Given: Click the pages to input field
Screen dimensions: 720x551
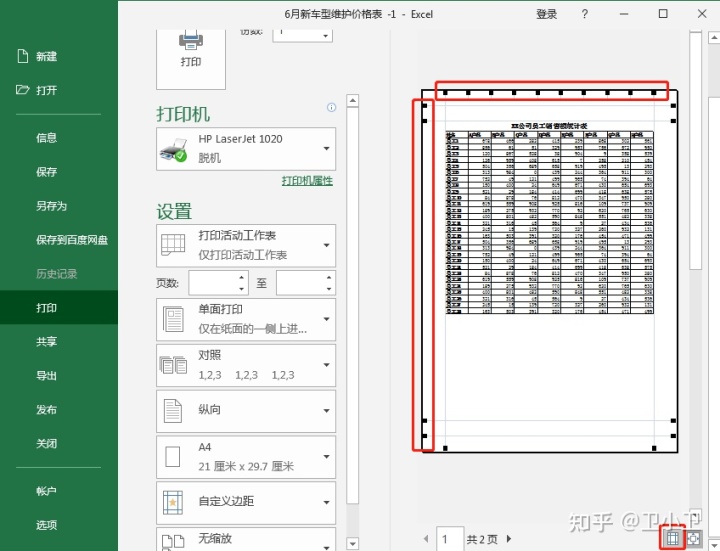Looking at the screenshot, I should (x=301, y=283).
